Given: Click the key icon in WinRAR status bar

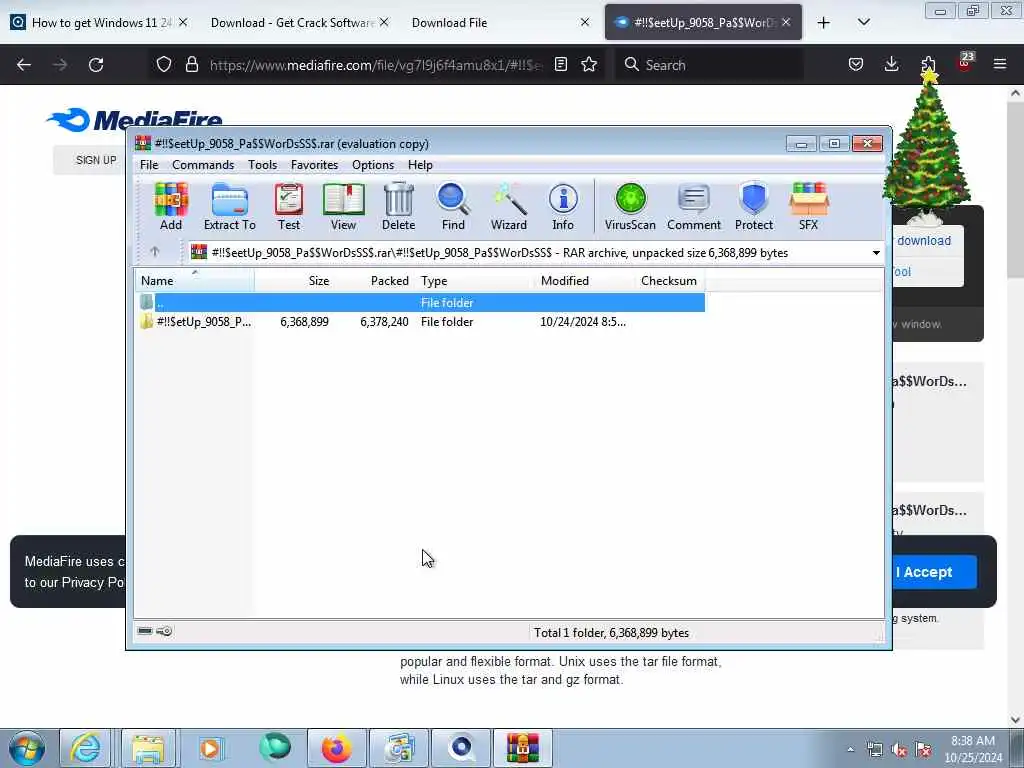Looking at the screenshot, I should 165,631.
